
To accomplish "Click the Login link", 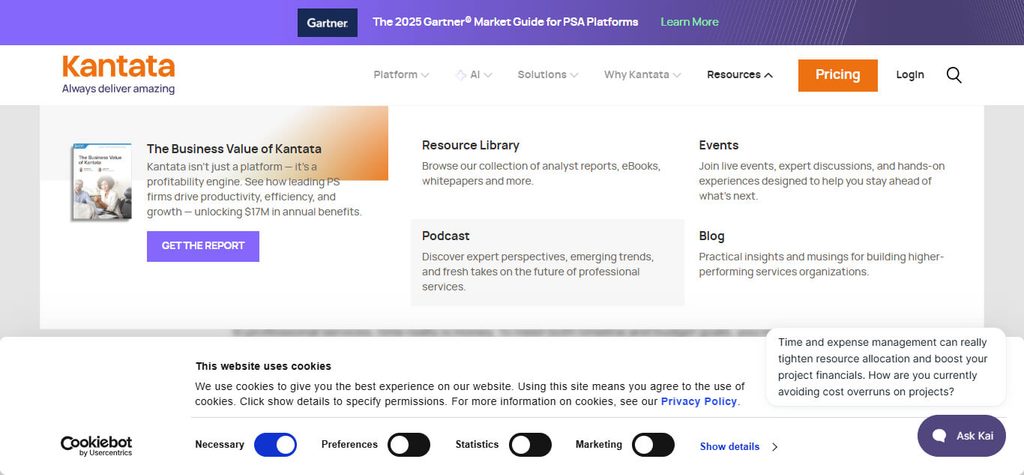I will 910,74.
